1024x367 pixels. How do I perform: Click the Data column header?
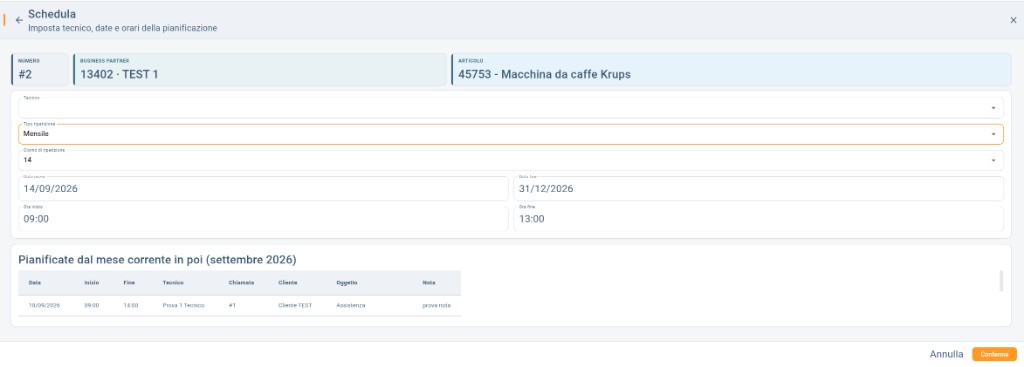(x=35, y=283)
